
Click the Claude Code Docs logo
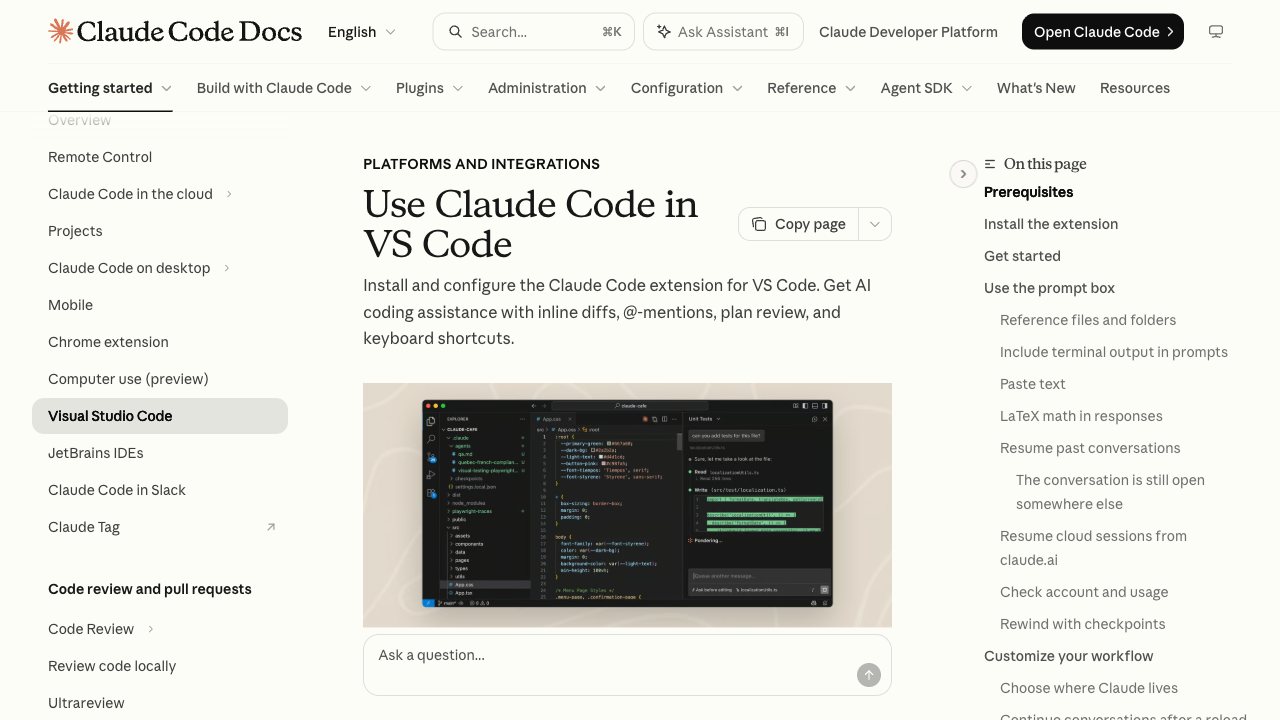point(175,32)
